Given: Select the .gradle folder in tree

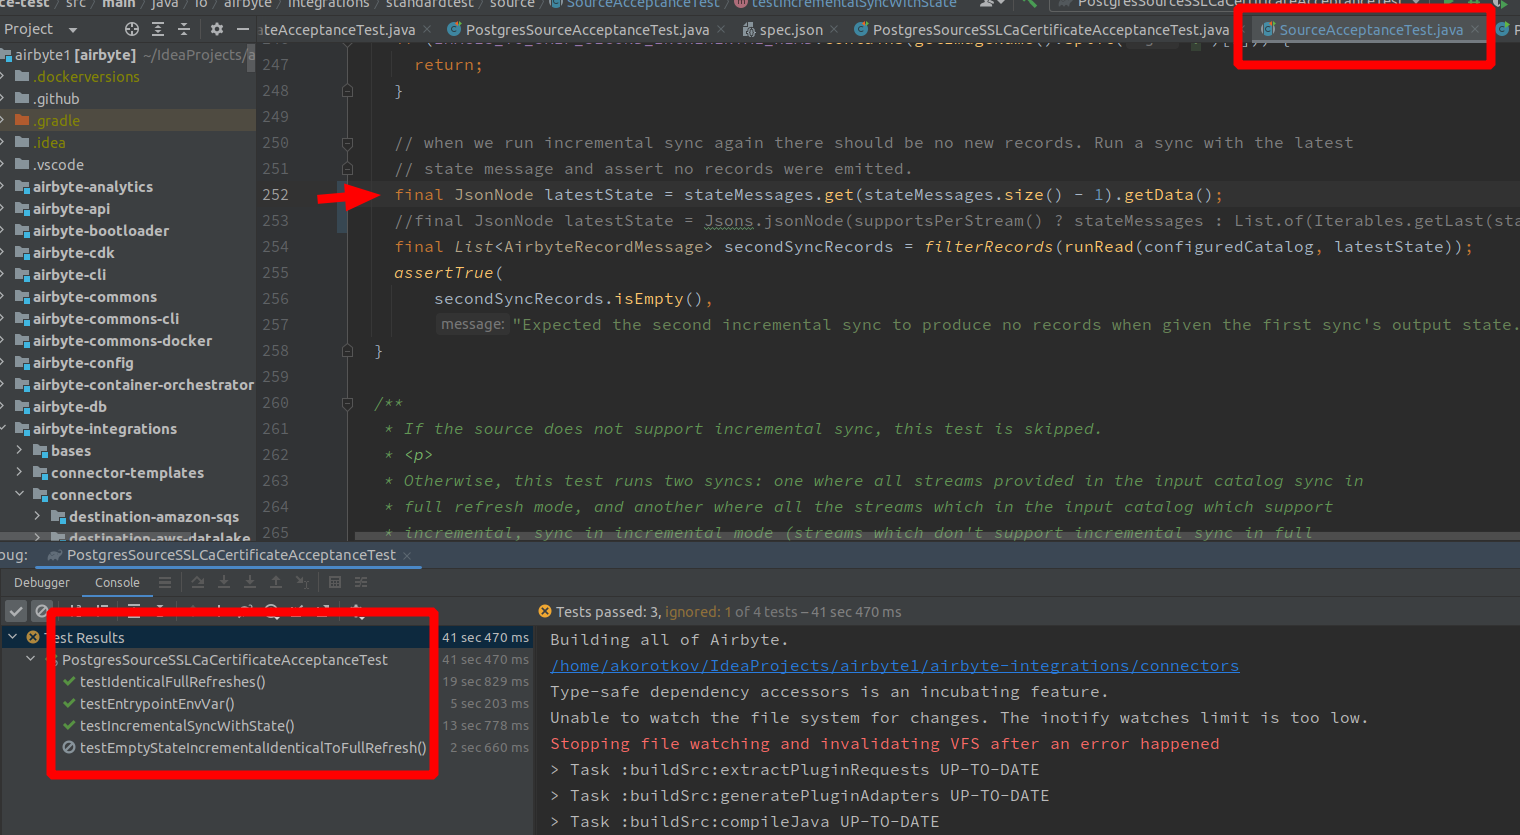Looking at the screenshot, I should (56, 121).
